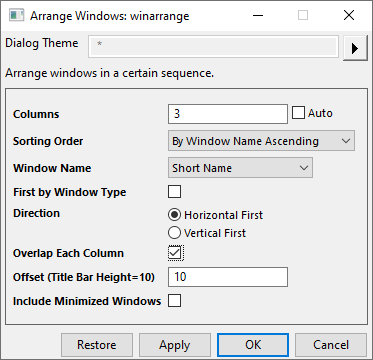Click the Offset value input field
The height and width of the screenshot is (360, 373).
coord(228,277)
